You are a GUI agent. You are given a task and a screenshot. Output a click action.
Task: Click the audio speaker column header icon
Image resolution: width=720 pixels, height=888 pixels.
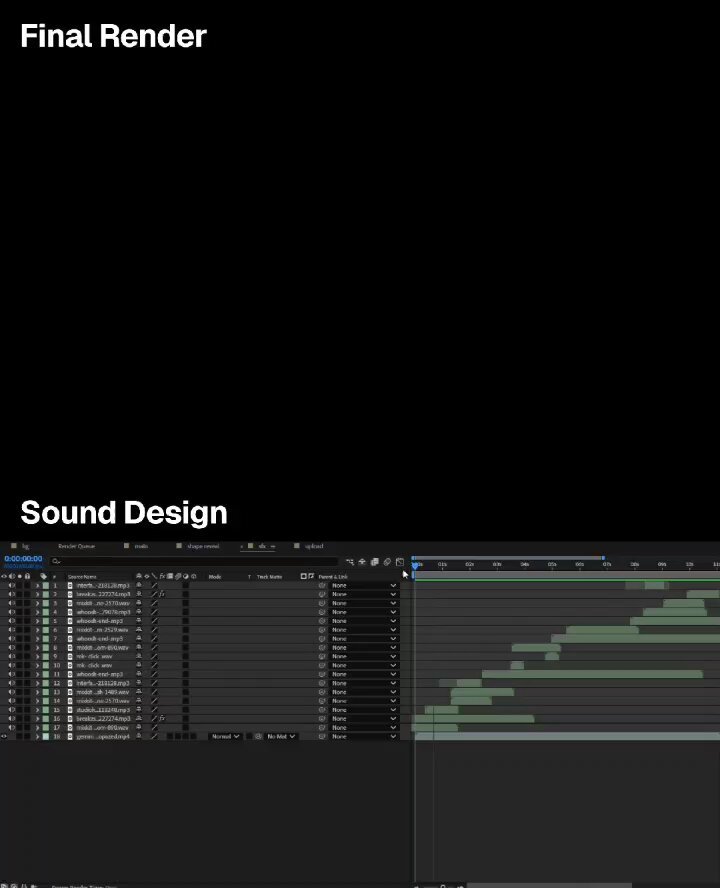tap(12, 577)
